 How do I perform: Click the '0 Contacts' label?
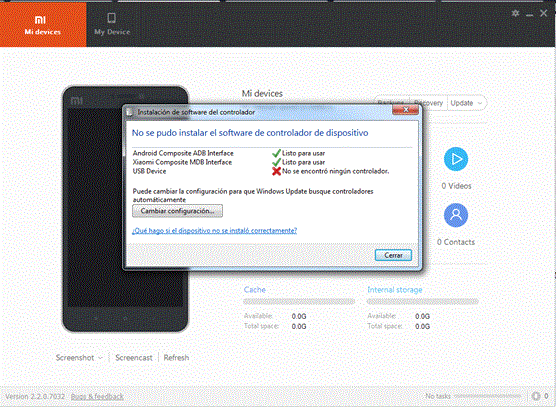click(456, 242)
